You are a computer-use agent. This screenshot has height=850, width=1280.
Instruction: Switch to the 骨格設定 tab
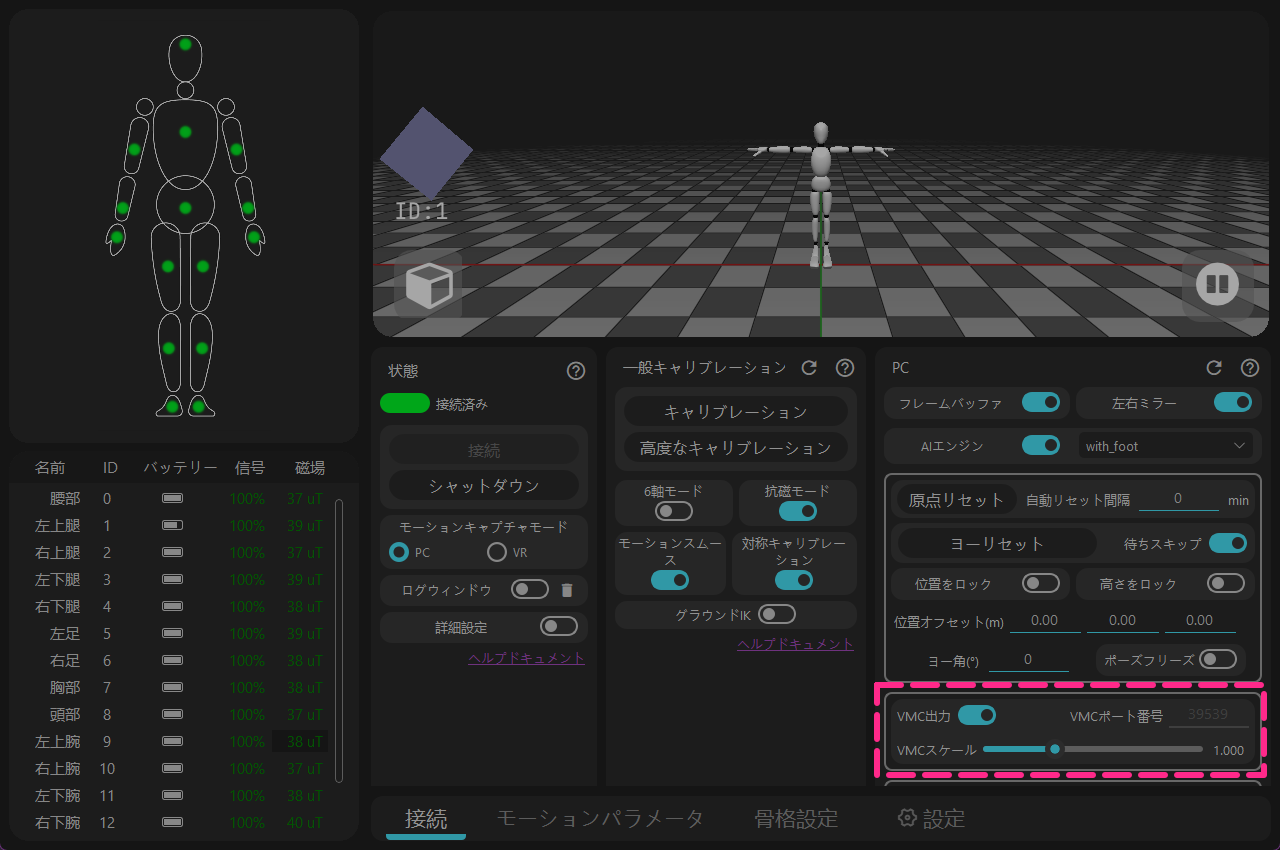(x=796, y=818)
